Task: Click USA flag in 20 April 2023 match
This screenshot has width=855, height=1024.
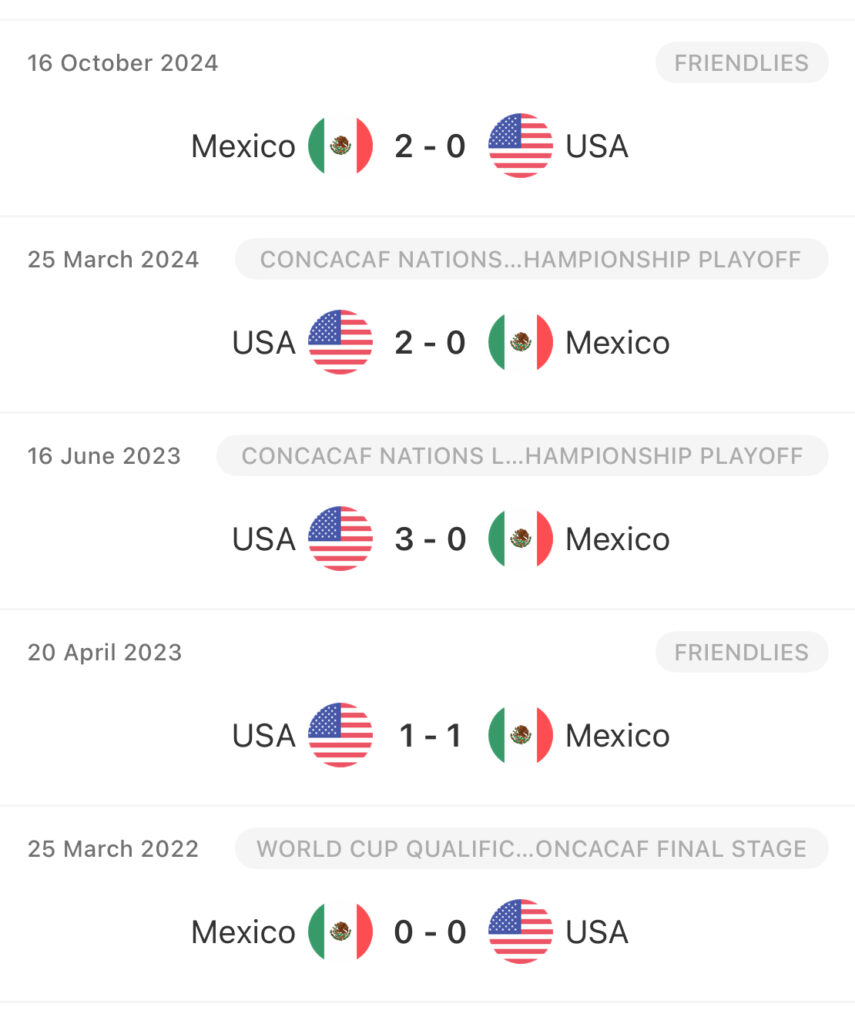Action: tap(340, 735)
